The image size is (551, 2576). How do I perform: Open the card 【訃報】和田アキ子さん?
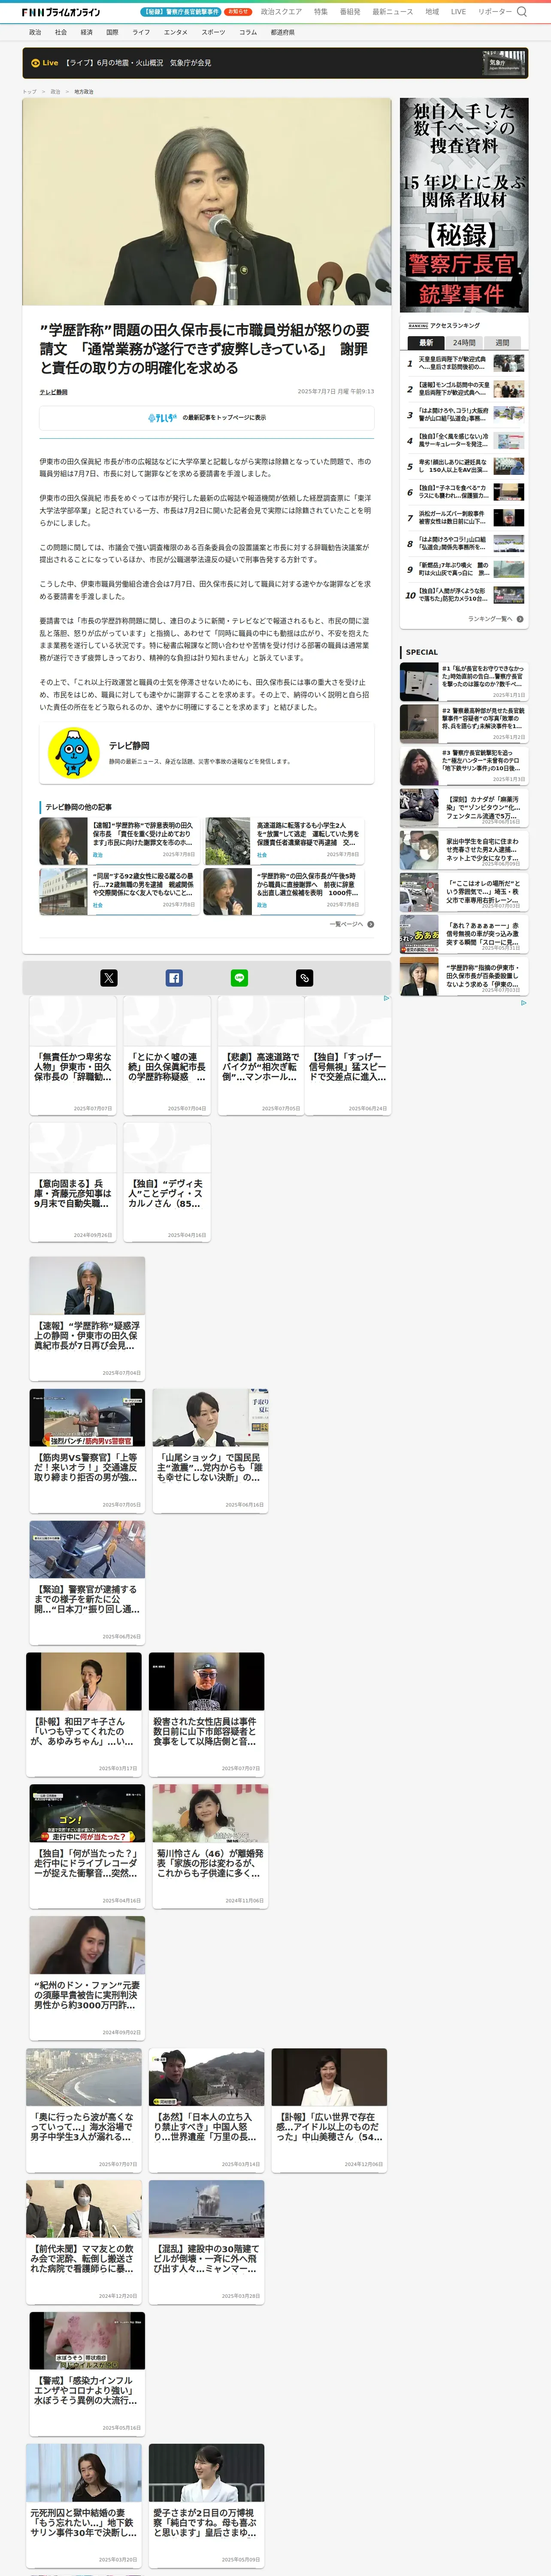(x=84, y=1714)
